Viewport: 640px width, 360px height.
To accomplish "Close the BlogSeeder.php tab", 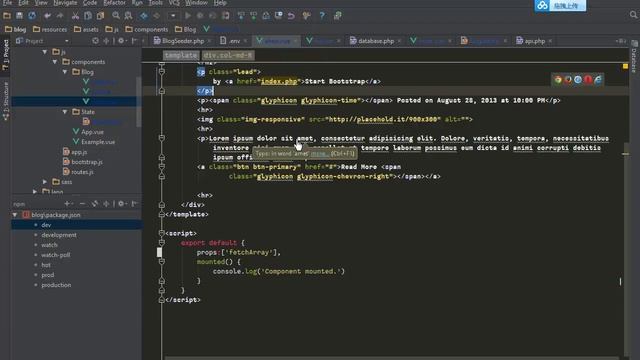I will 209,41.
